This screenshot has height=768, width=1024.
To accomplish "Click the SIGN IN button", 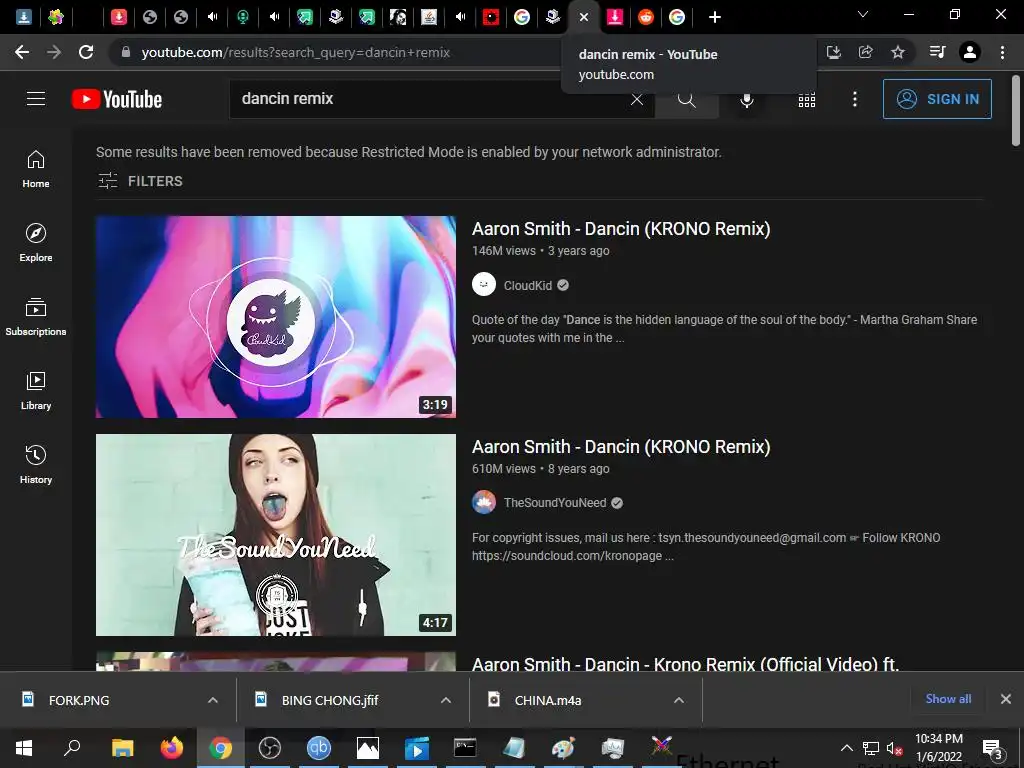I will coord(937,99).
